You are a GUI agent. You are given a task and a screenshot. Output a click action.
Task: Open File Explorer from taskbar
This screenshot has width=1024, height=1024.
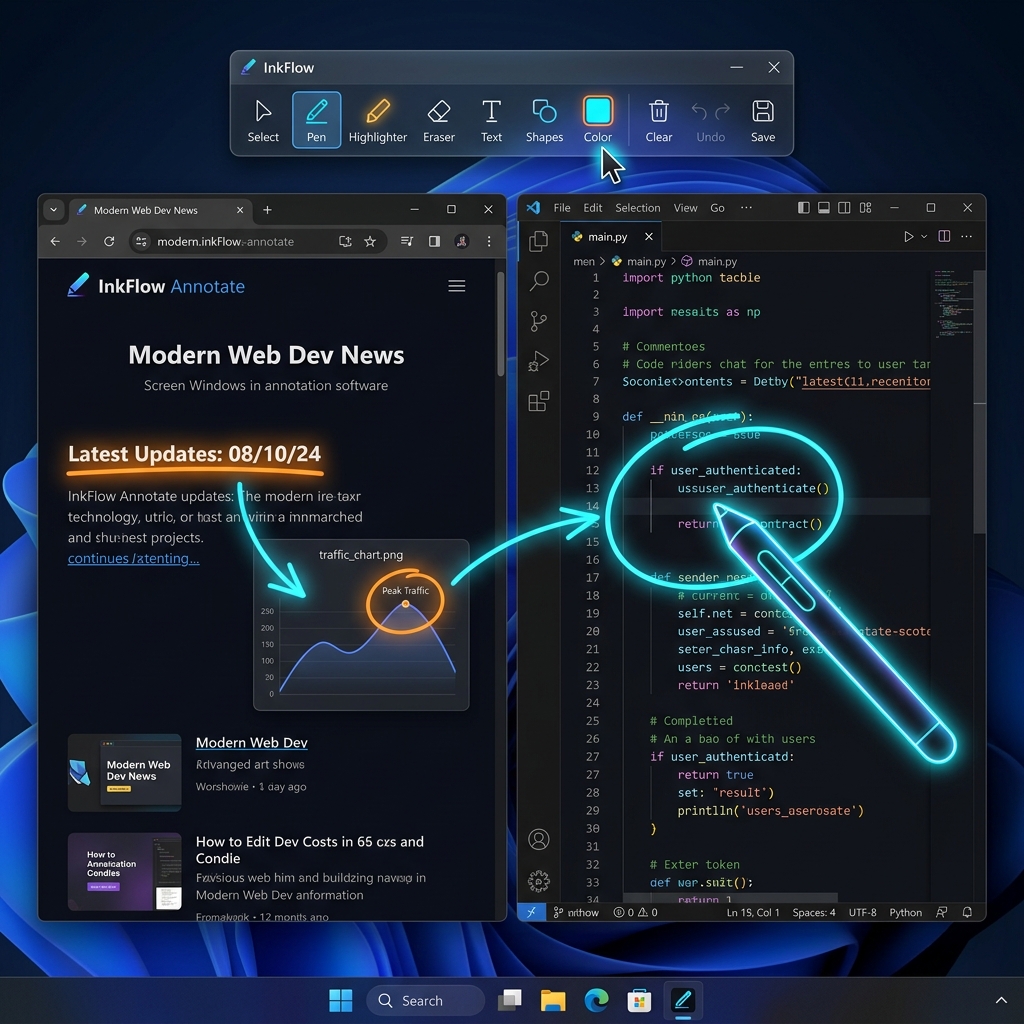click(x=552, y=1000)
